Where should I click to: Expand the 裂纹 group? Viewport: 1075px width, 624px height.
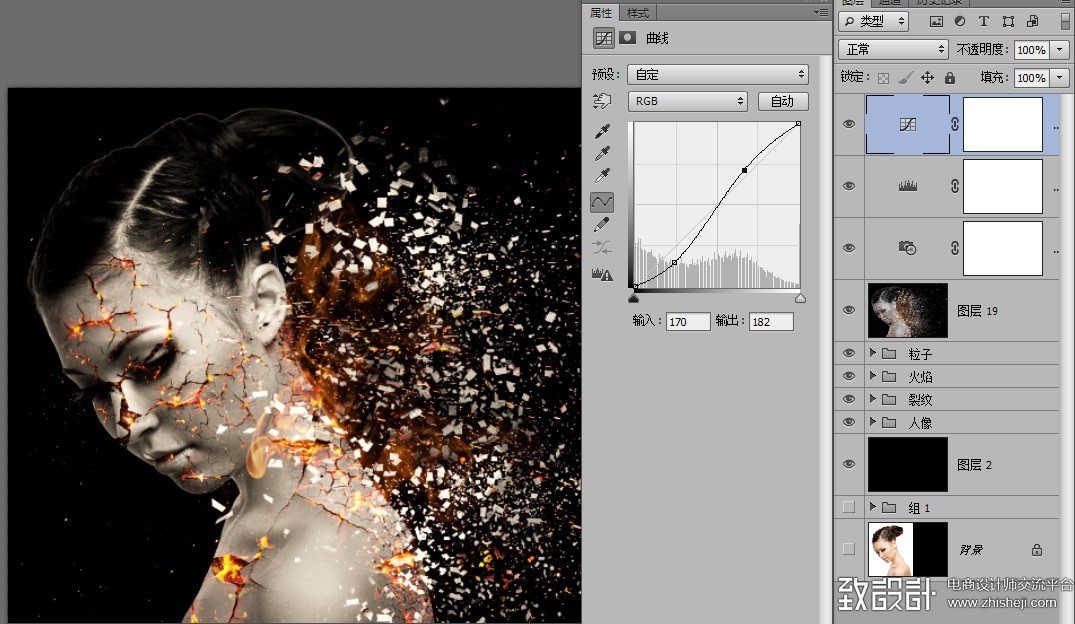(x=873, y=399)
